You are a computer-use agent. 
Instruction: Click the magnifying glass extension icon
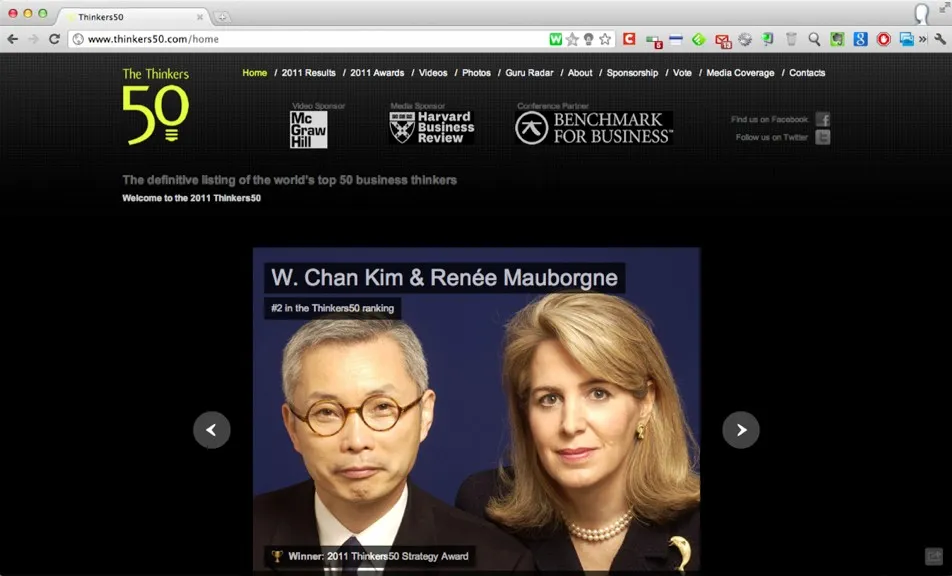[814, 39]
